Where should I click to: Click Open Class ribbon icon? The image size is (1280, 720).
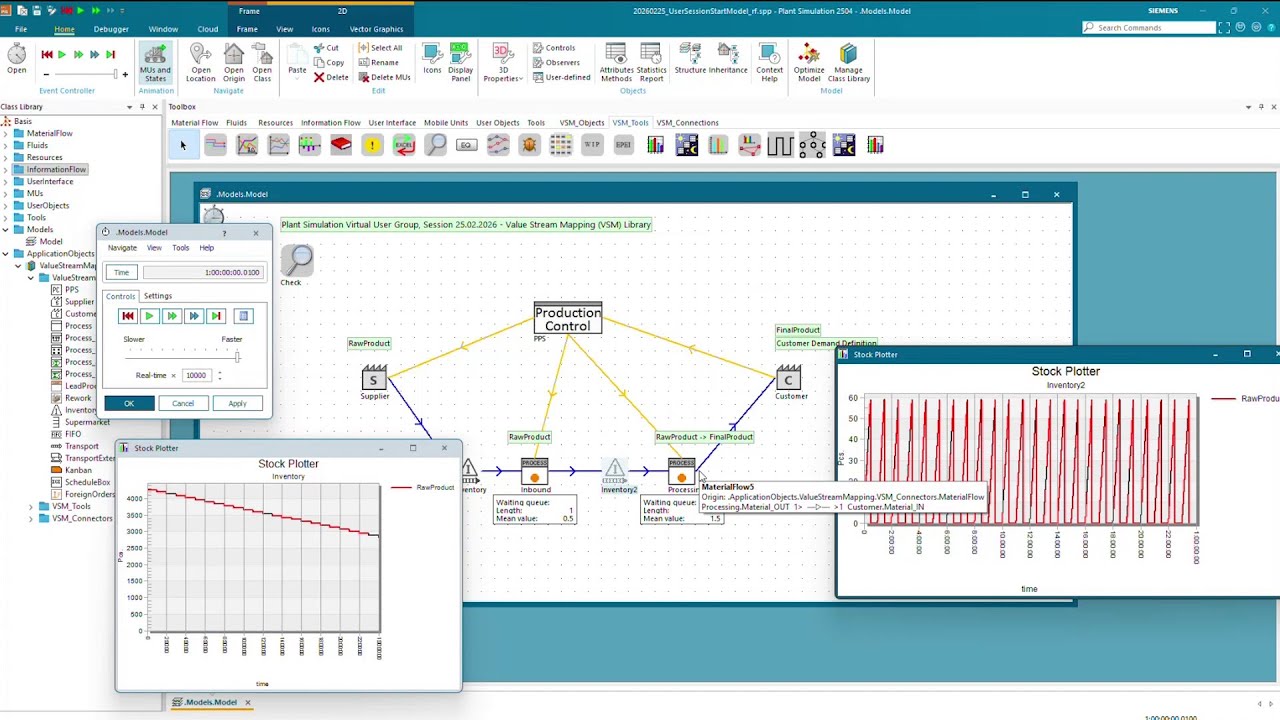(262, 62)
